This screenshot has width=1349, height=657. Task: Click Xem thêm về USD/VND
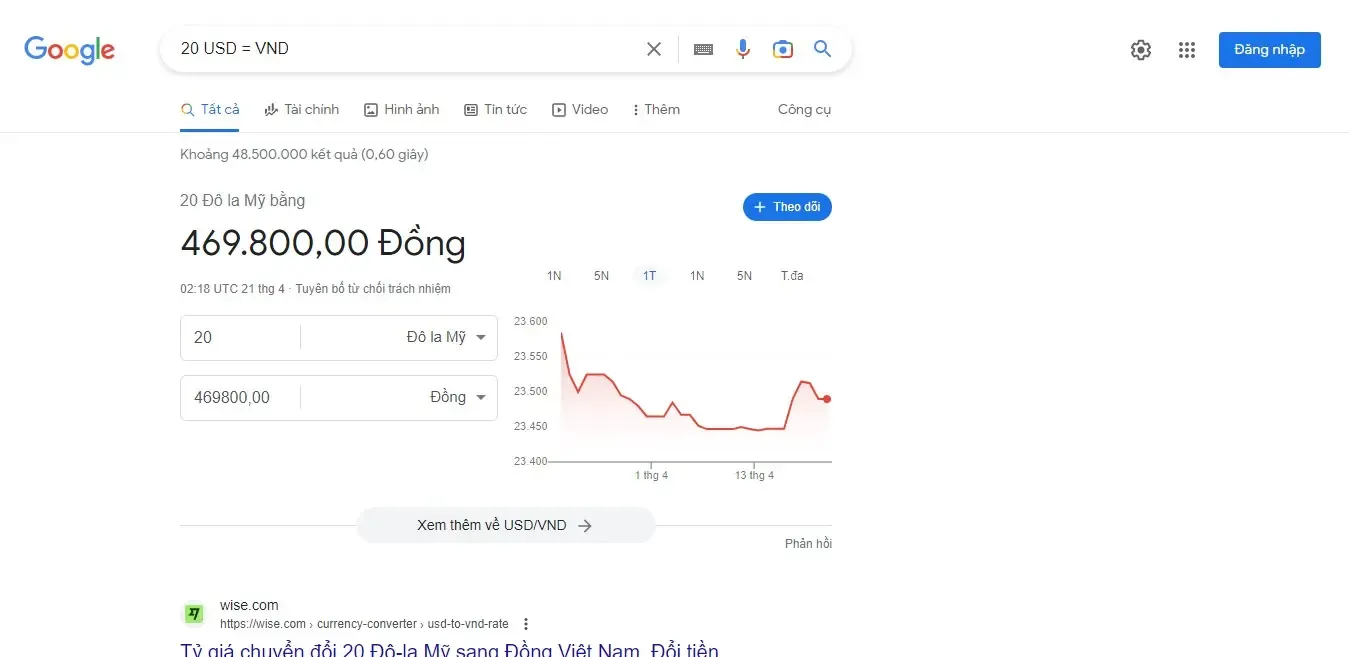pos(505,524)
